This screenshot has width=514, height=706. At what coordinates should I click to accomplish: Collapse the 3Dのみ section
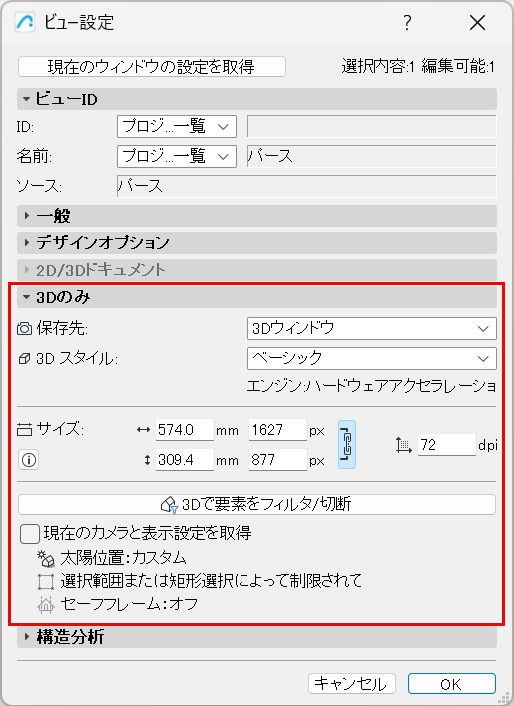257,297
